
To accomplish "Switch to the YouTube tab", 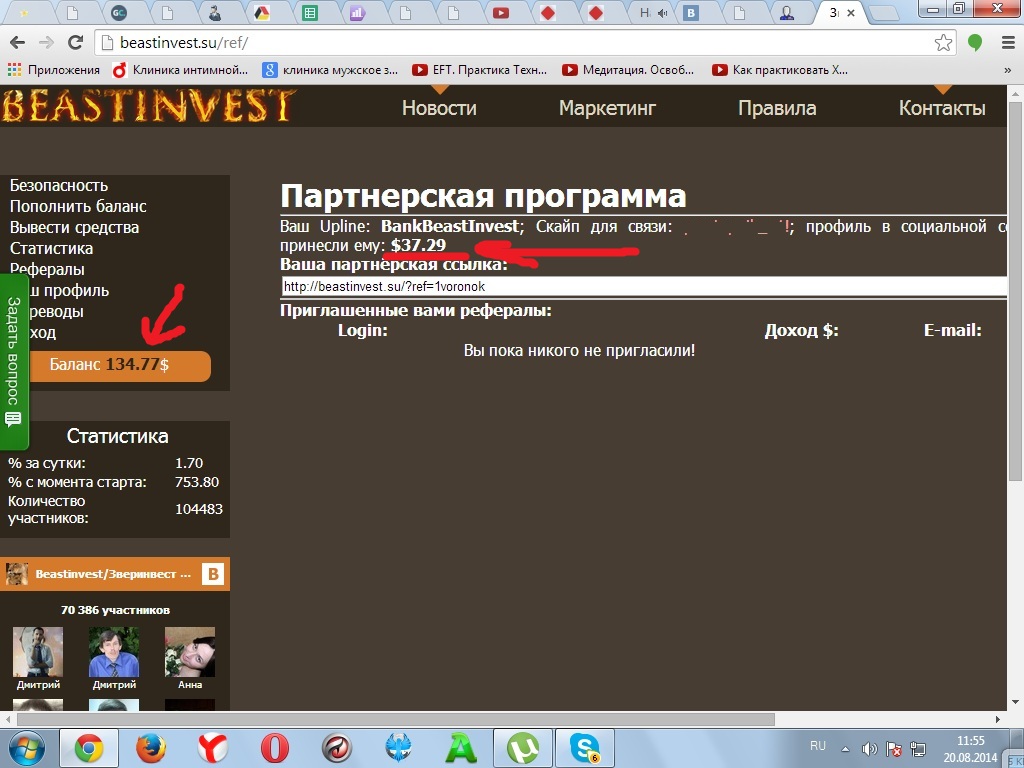I will (x=501, y=13).
